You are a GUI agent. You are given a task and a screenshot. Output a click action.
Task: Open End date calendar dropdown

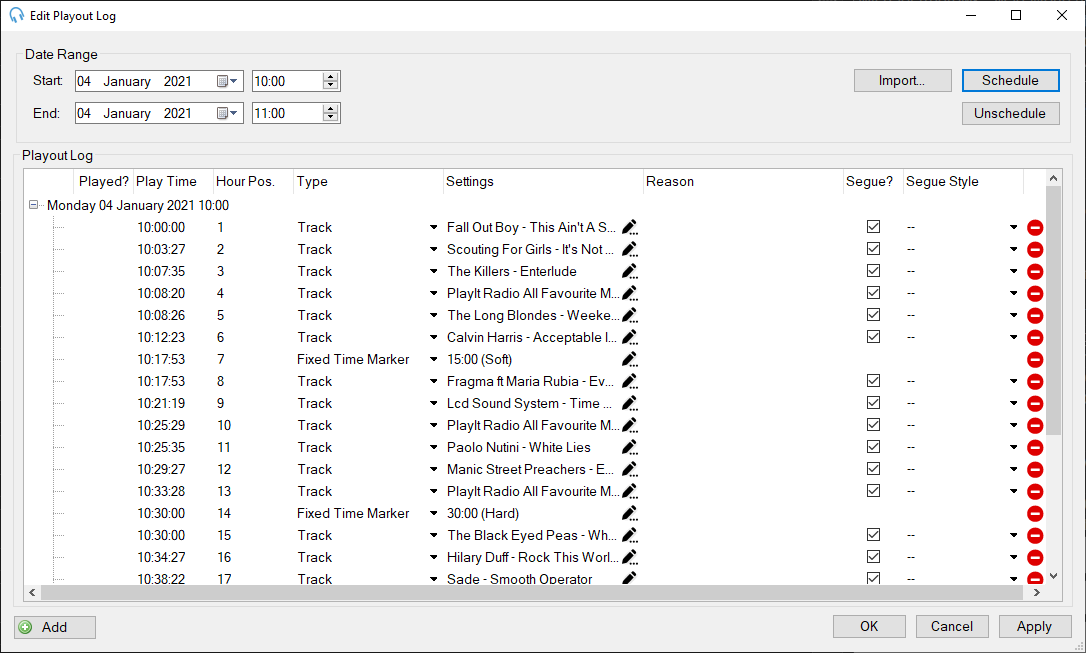pos(227,113)
